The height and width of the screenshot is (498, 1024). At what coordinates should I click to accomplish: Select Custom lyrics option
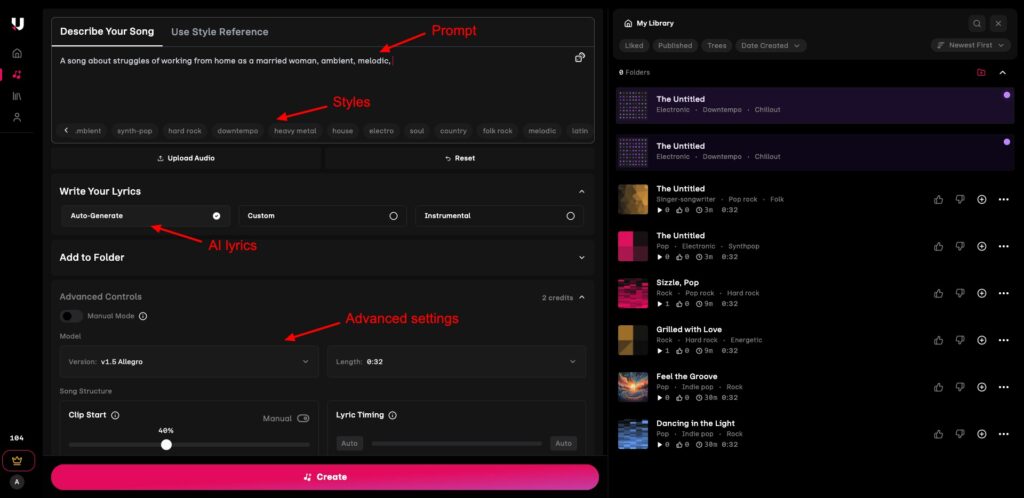coord(323,216)
